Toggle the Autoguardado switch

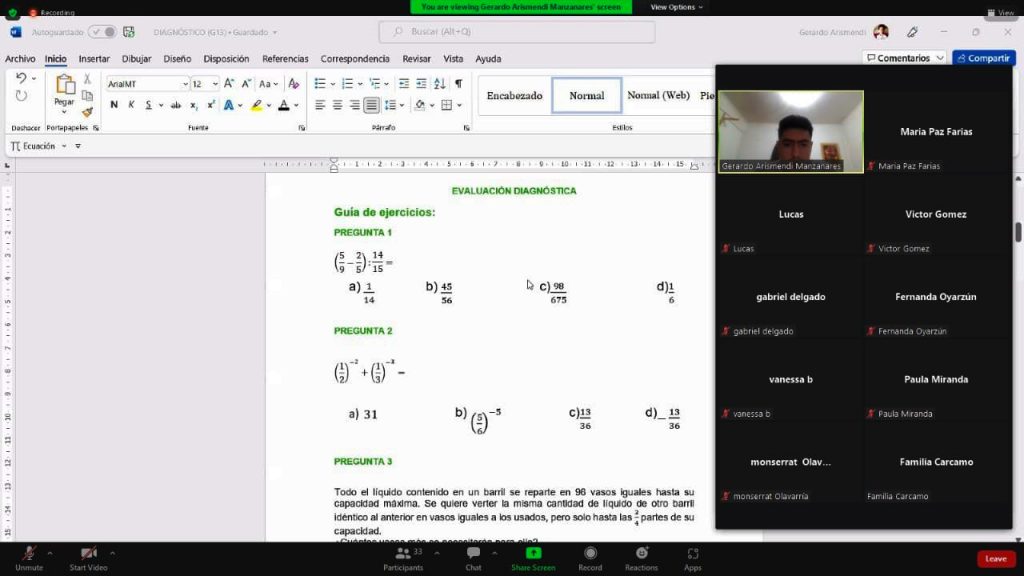coord(101,32)
